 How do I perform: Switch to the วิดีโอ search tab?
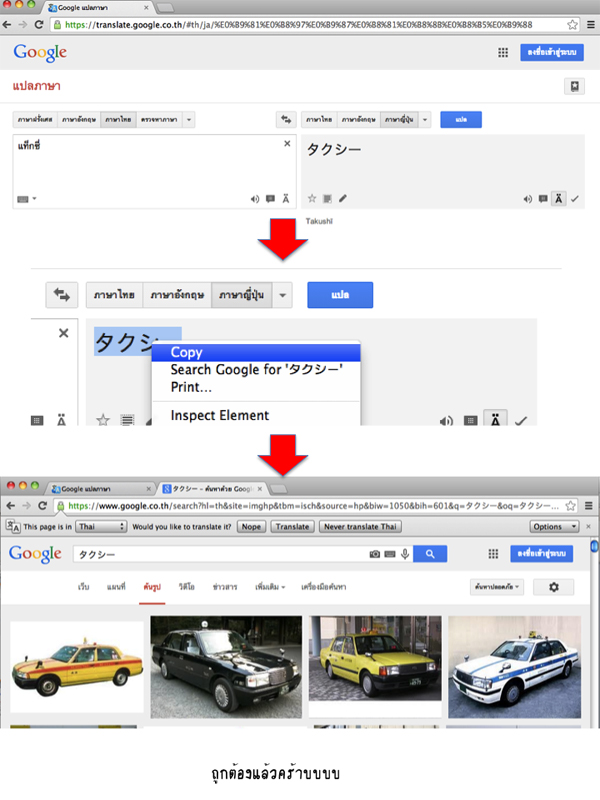click(186, 587)
